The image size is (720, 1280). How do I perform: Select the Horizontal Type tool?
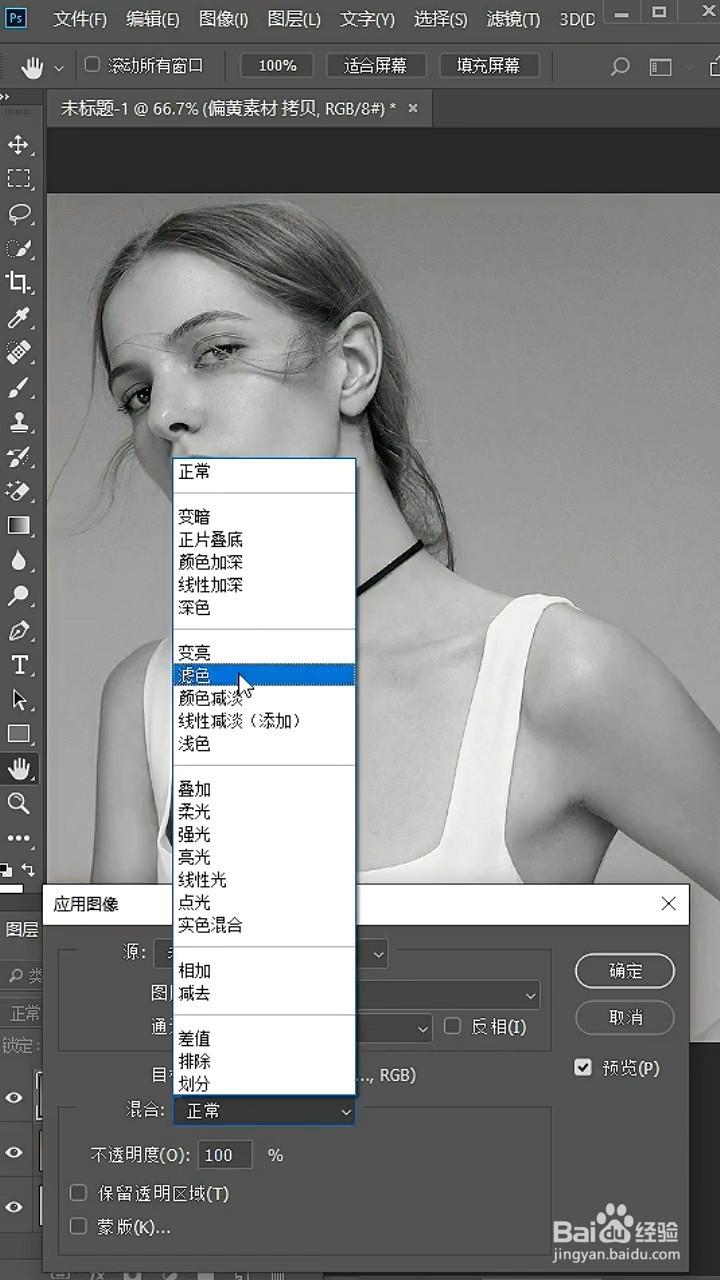(18, 665)
